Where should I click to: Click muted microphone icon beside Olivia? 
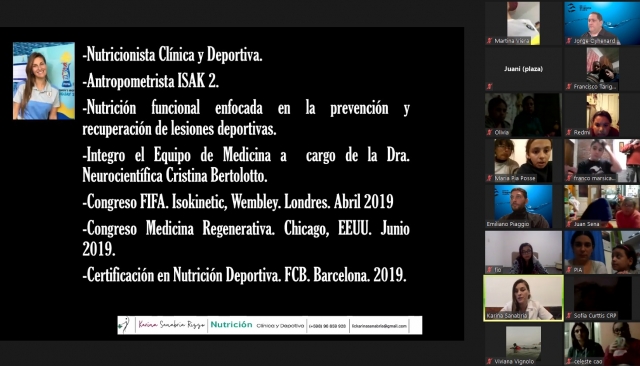pyautogui.click(x=489, y=132)
